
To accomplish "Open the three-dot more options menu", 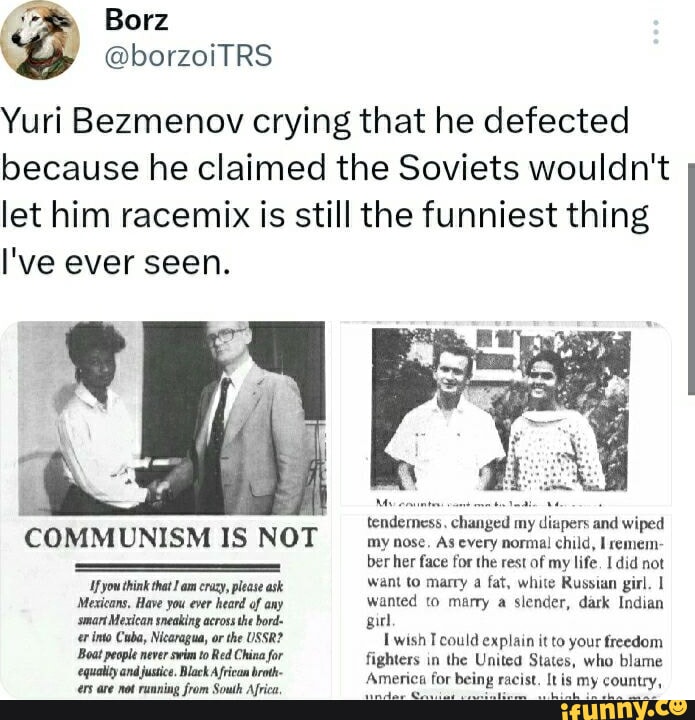I will tap(656, 32).
